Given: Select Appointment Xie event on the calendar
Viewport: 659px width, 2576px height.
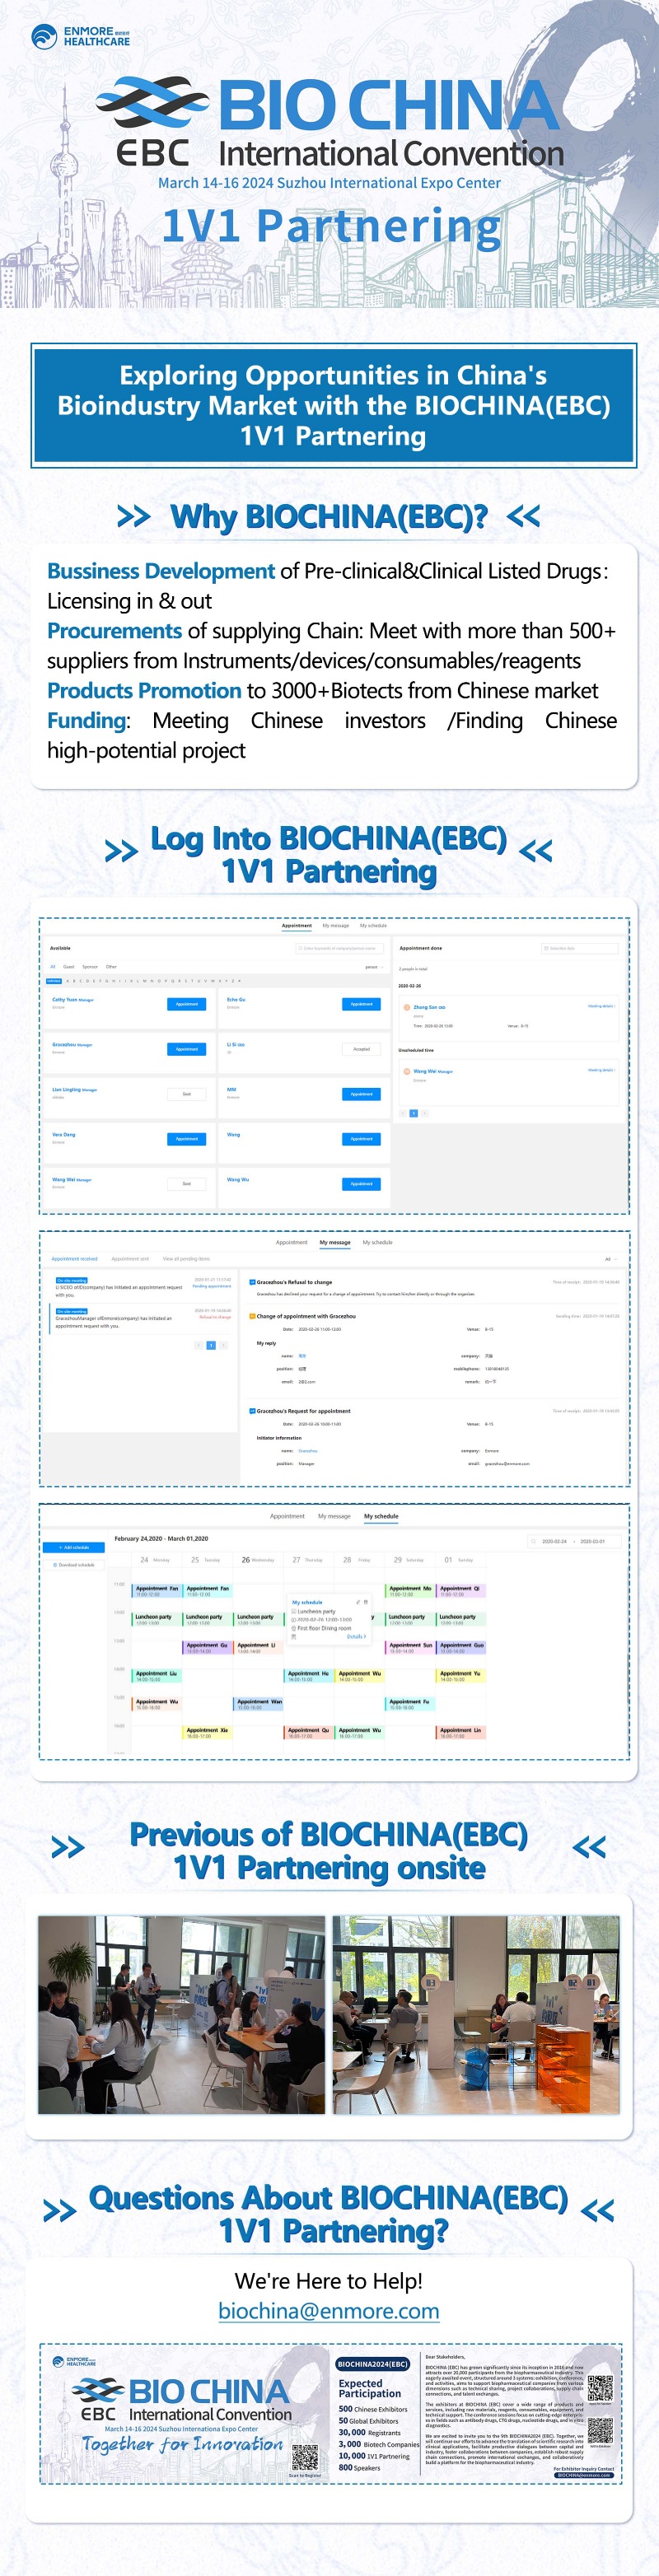Looking at the screenshot, I should pyautogui.click(x=208, y=1732).
